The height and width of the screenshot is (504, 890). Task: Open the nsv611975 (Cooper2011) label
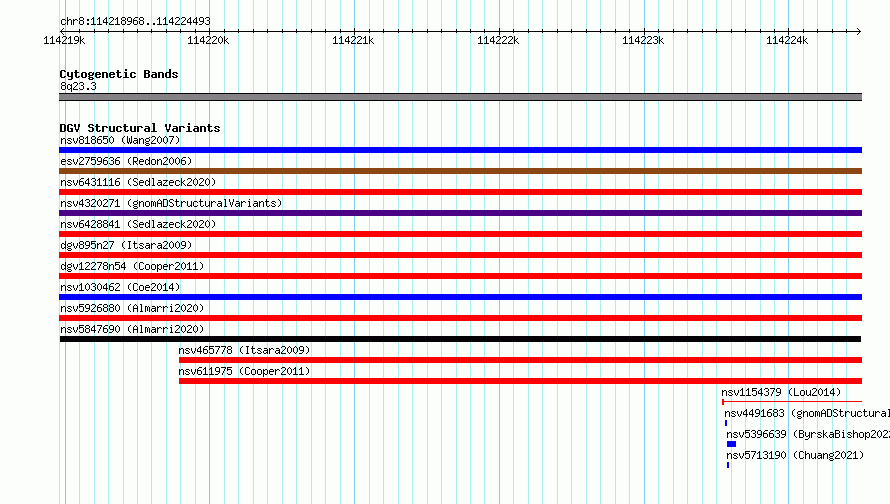pos(244,371)
